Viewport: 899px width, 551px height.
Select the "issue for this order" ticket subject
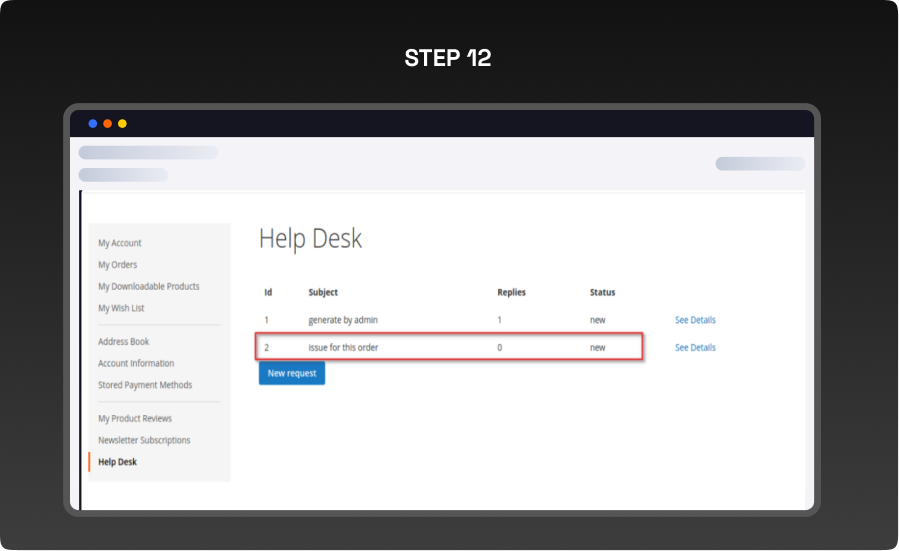click(343, 348)
